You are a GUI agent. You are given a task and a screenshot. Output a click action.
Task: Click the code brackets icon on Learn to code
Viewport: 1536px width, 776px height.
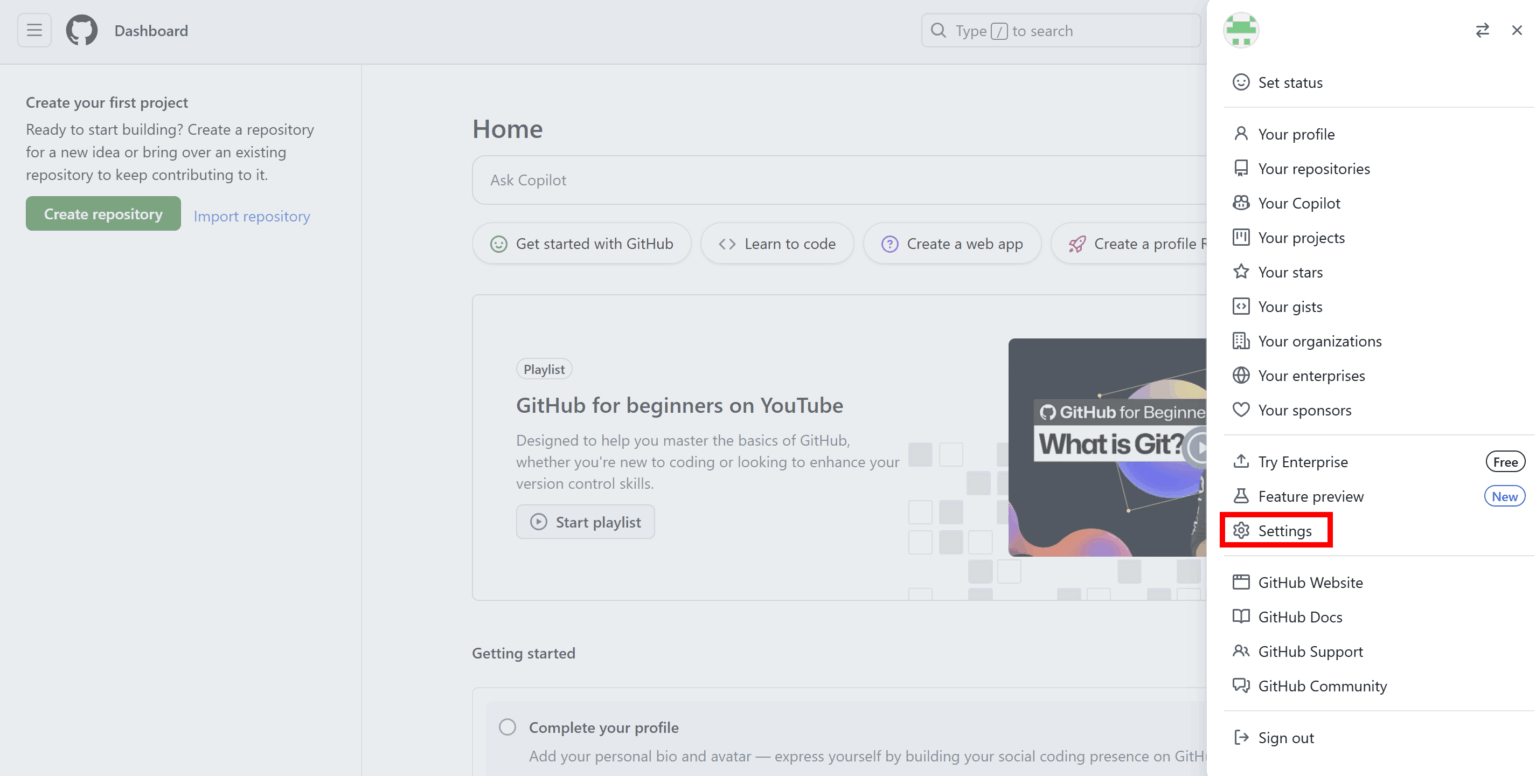[x=728, y=243]
